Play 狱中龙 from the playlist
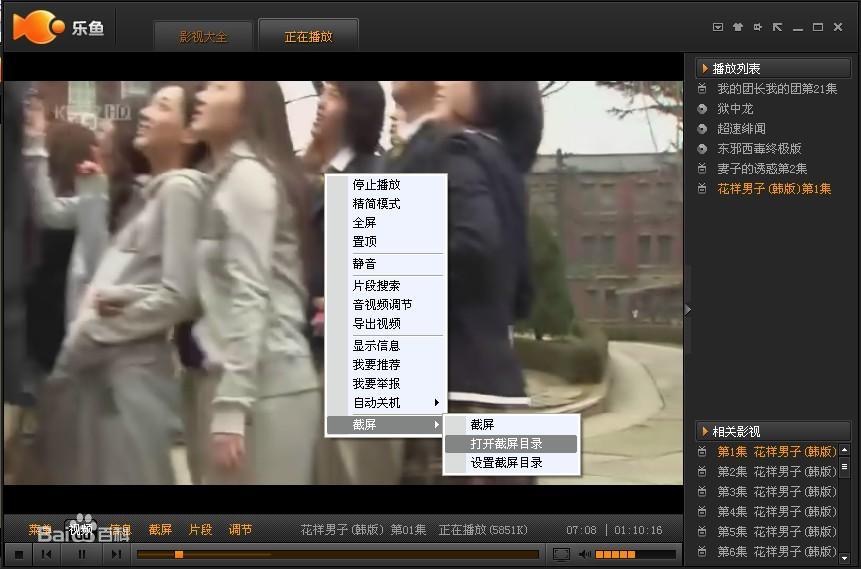861x569 pixels. tap(735, 109)
